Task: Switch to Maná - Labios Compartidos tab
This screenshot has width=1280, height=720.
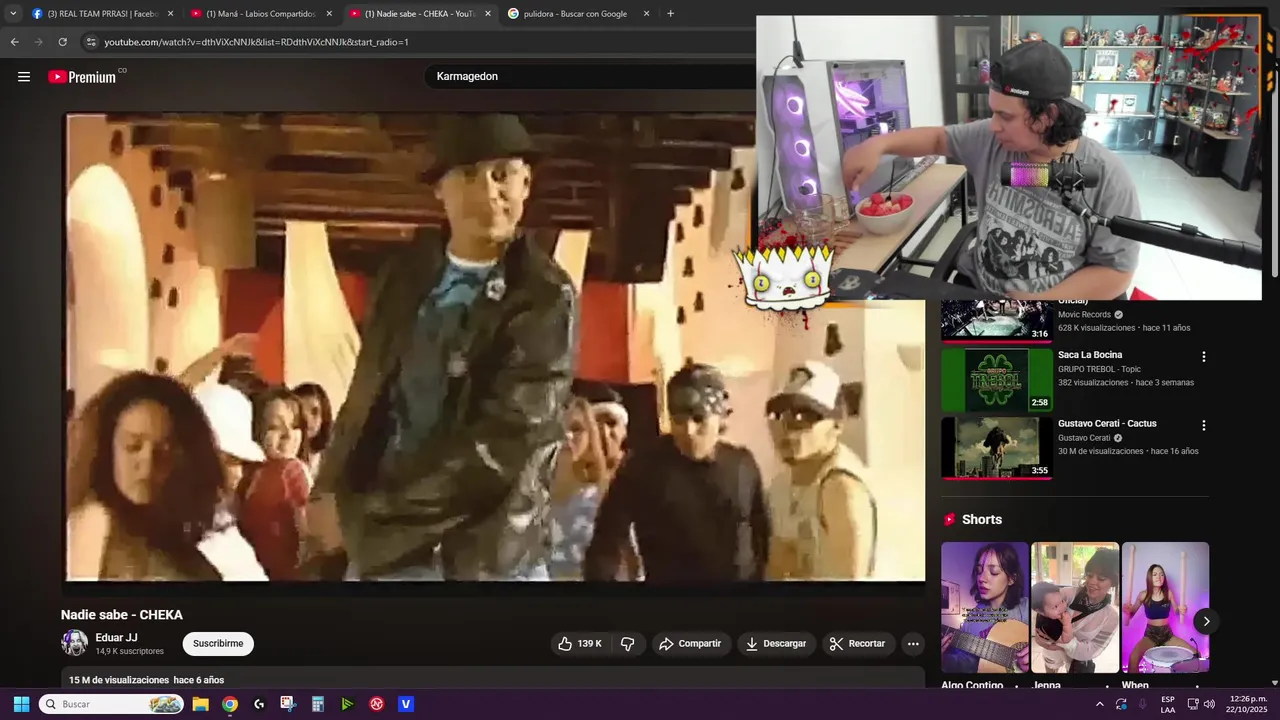Action: pos(262,14)
